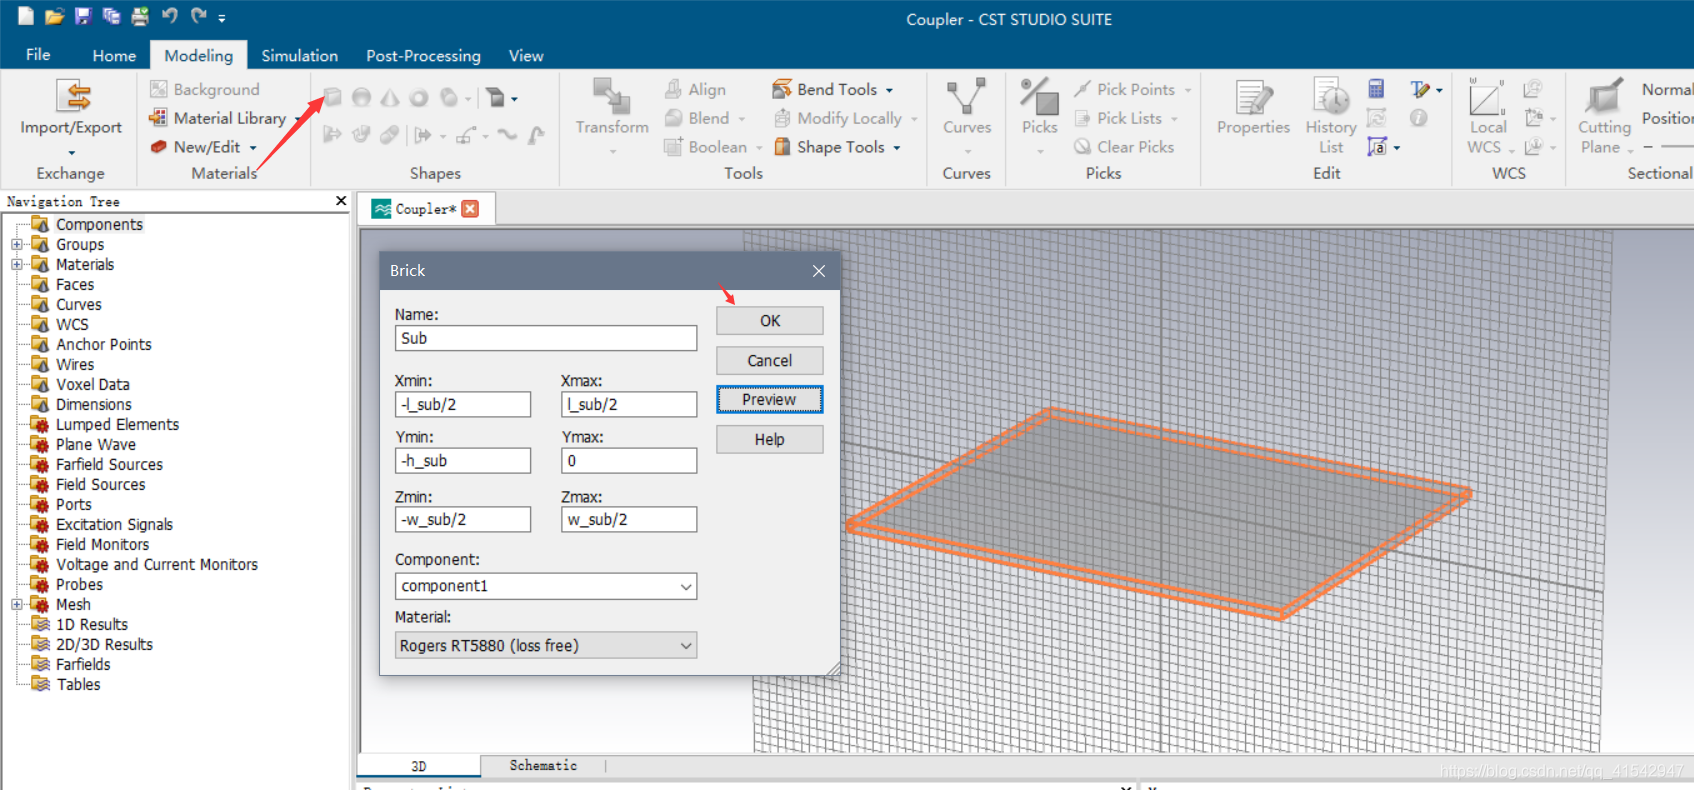Click the Ymax input field
Screen dimensions: 1694x790
[x=629, y=460]
